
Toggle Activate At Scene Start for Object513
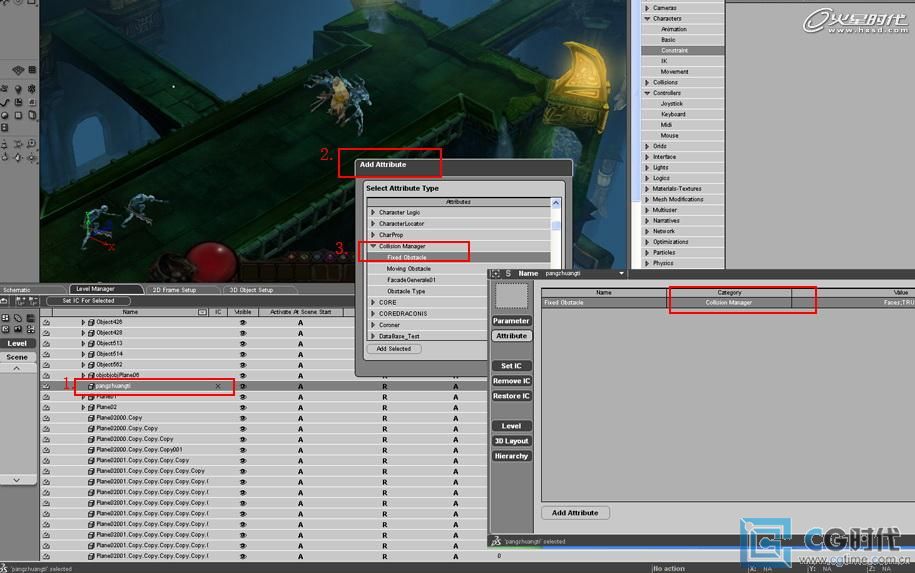pos(301,344)
